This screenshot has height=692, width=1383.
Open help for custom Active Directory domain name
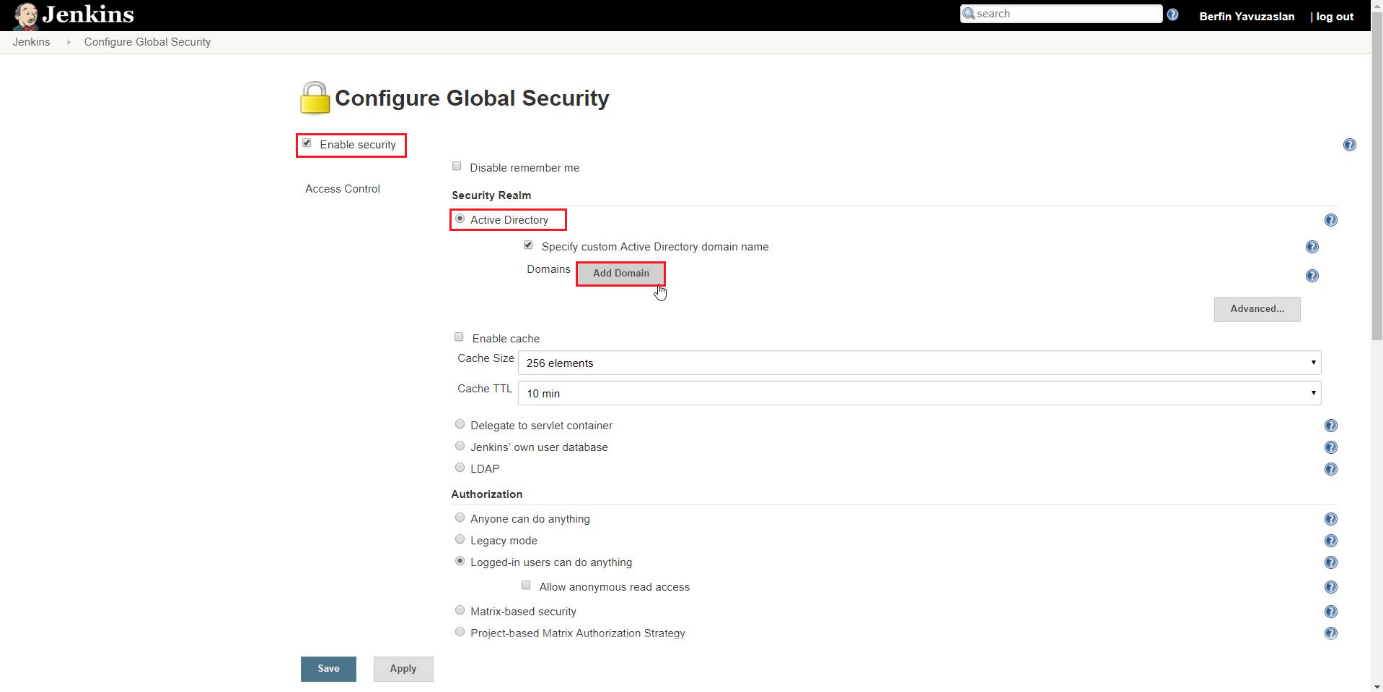[x=1312, y=247]
